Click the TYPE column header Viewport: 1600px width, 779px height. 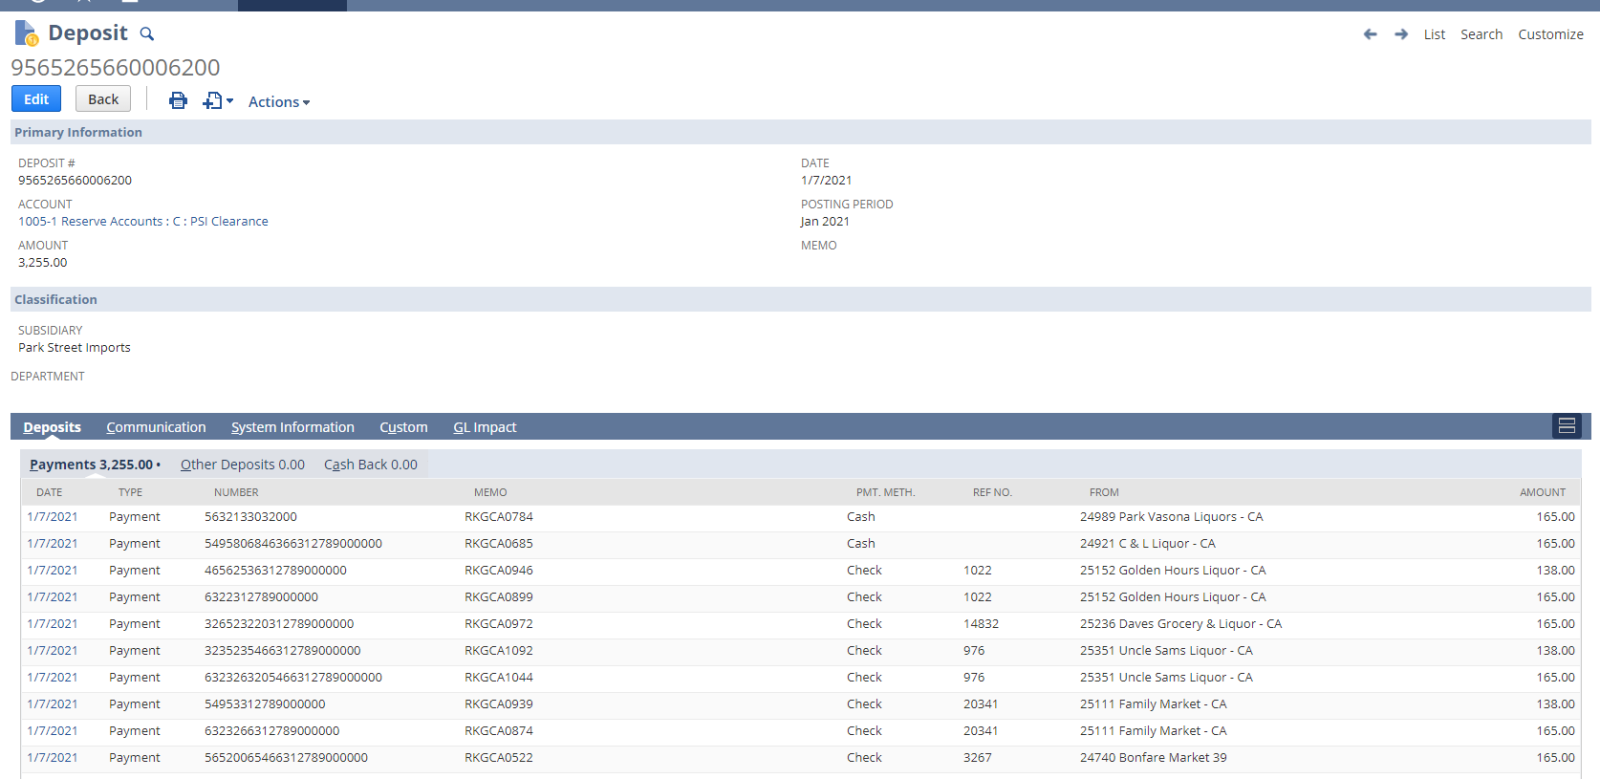[x=130, y=492]
